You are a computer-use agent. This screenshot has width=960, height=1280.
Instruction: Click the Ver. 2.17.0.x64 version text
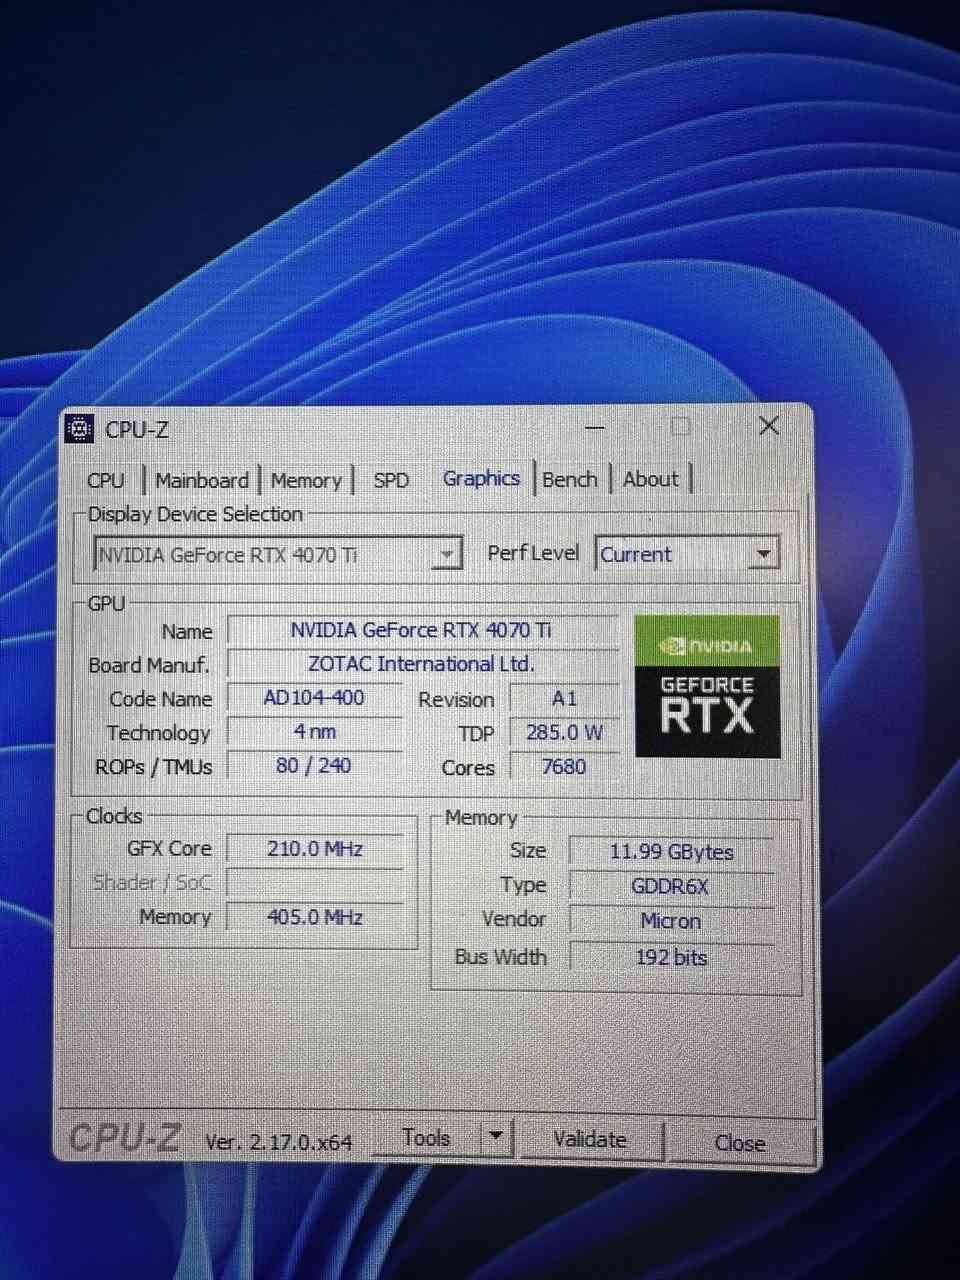click(x=278, y=1141)
